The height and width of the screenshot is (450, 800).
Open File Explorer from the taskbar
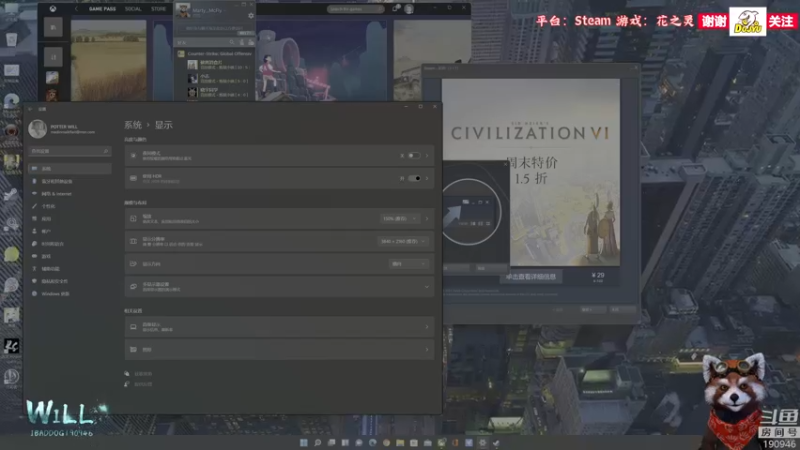tap(400, 443)
